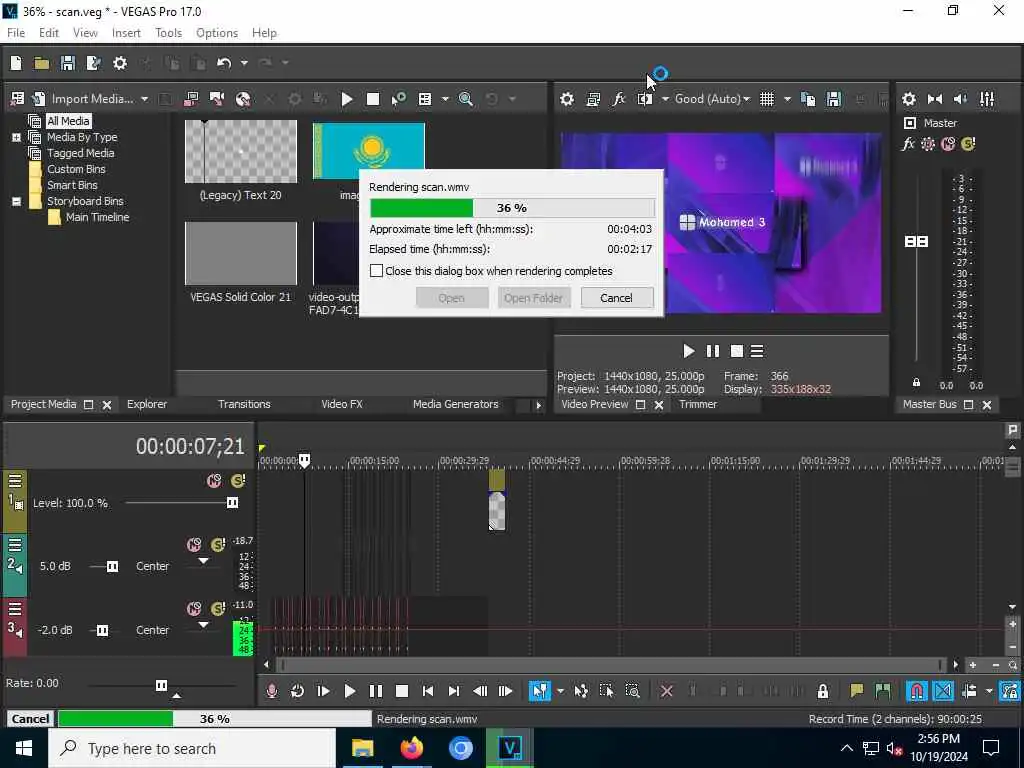Open mixing console sliders icon
Screen dimensions: 1024x768
point(987,99)
